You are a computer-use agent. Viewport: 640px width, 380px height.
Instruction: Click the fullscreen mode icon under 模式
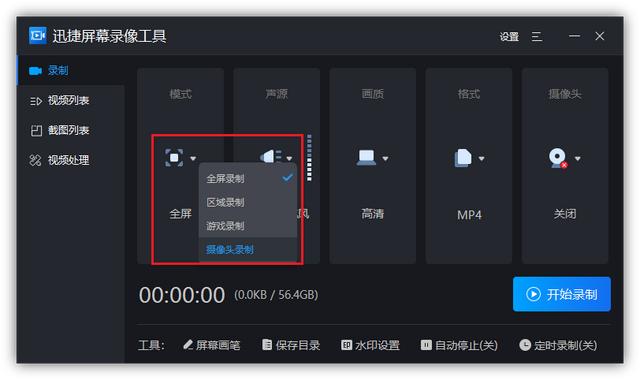point(174,158)
